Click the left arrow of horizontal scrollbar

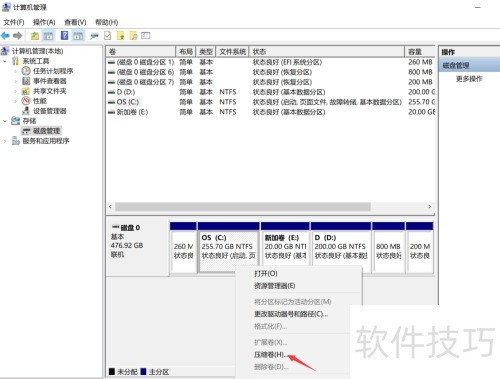(110, 207)
